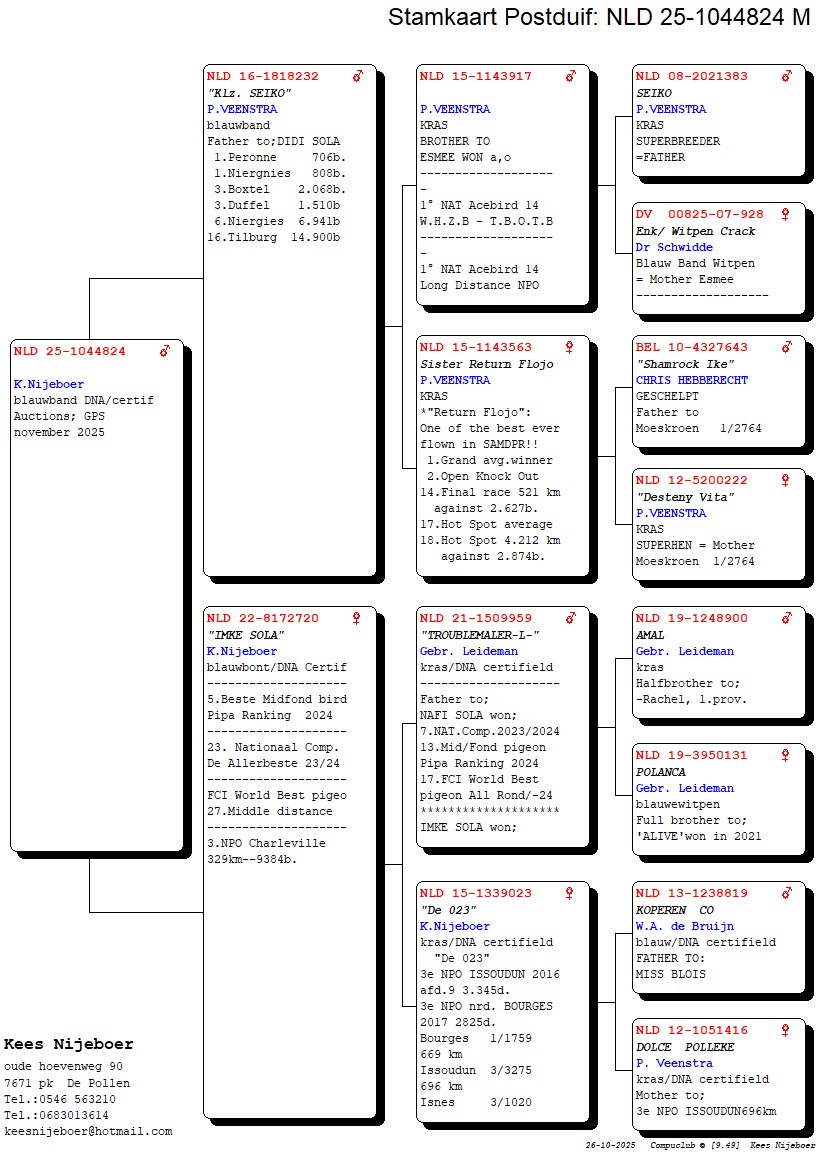This screenshot has width=816, height=1172.
Task: Click the female symbol on NLD 12-1051416 card
Action: point(786,1030)
